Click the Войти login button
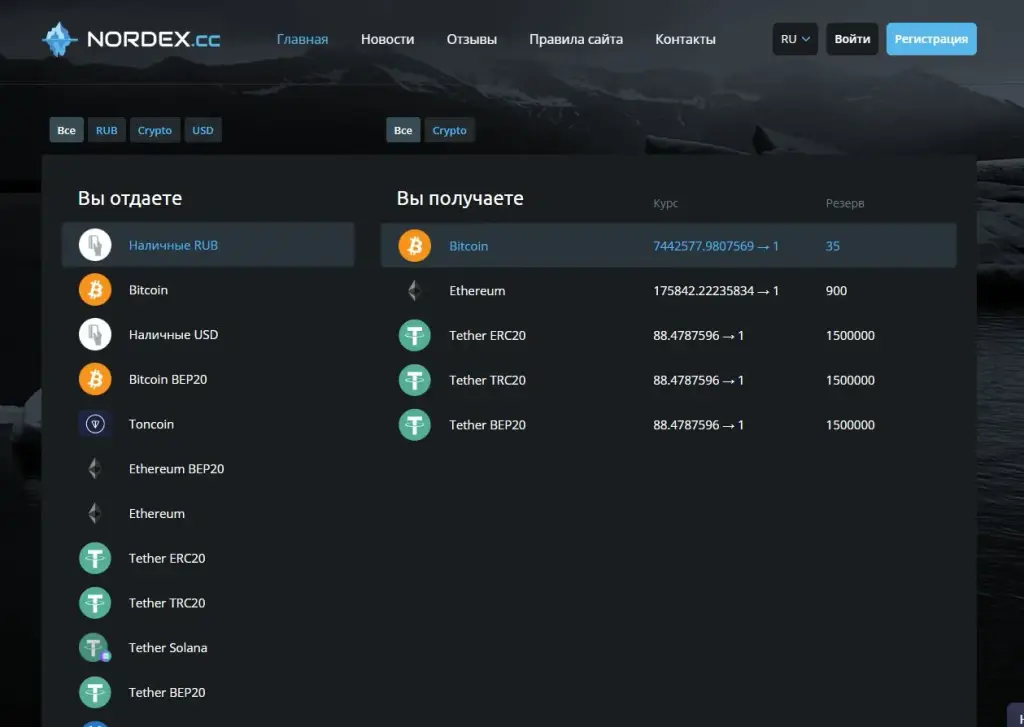Image resolution: width=1024 pixels, height=727 pixels. [852, 39]
